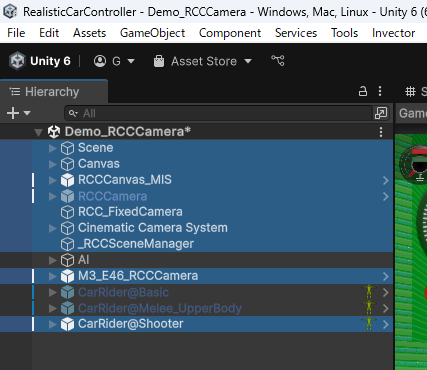Collapse the Demo_RCCCamera scene foldout

pyautogui.click(x=39, y=132)
